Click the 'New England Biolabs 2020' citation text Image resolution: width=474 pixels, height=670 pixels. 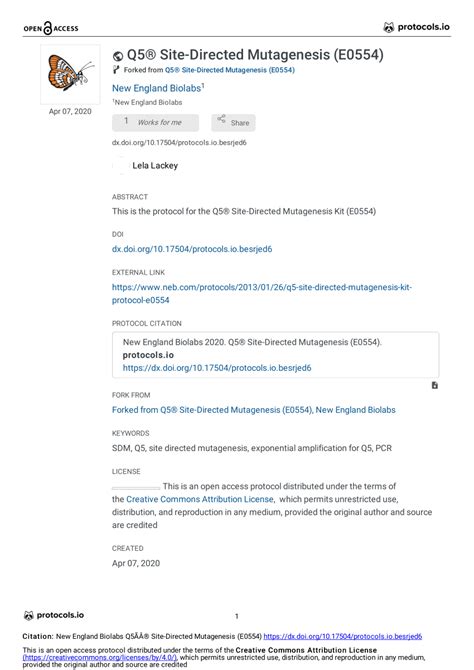[x=252, y=342]
